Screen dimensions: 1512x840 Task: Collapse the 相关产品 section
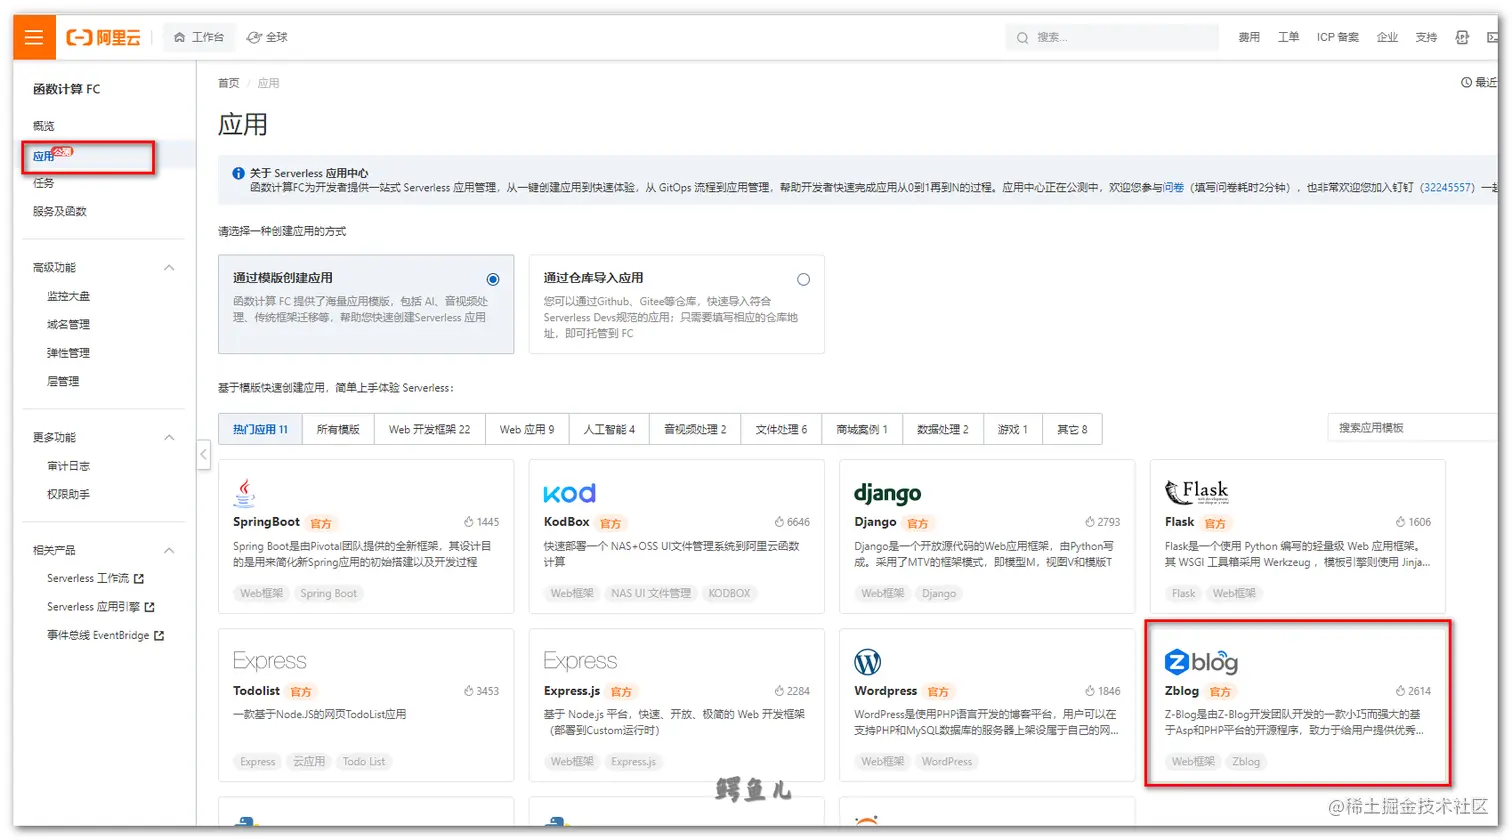pos(169,550)
